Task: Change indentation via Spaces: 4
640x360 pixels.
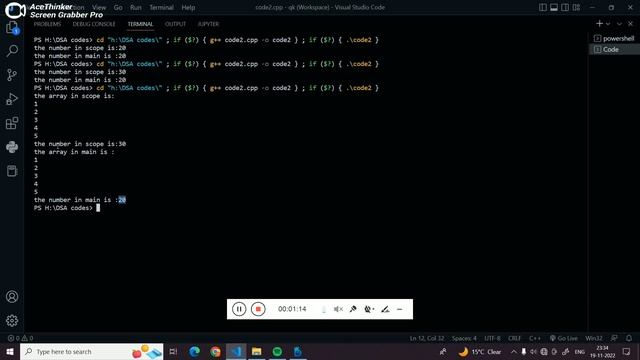Action: [x=464, y=338]
